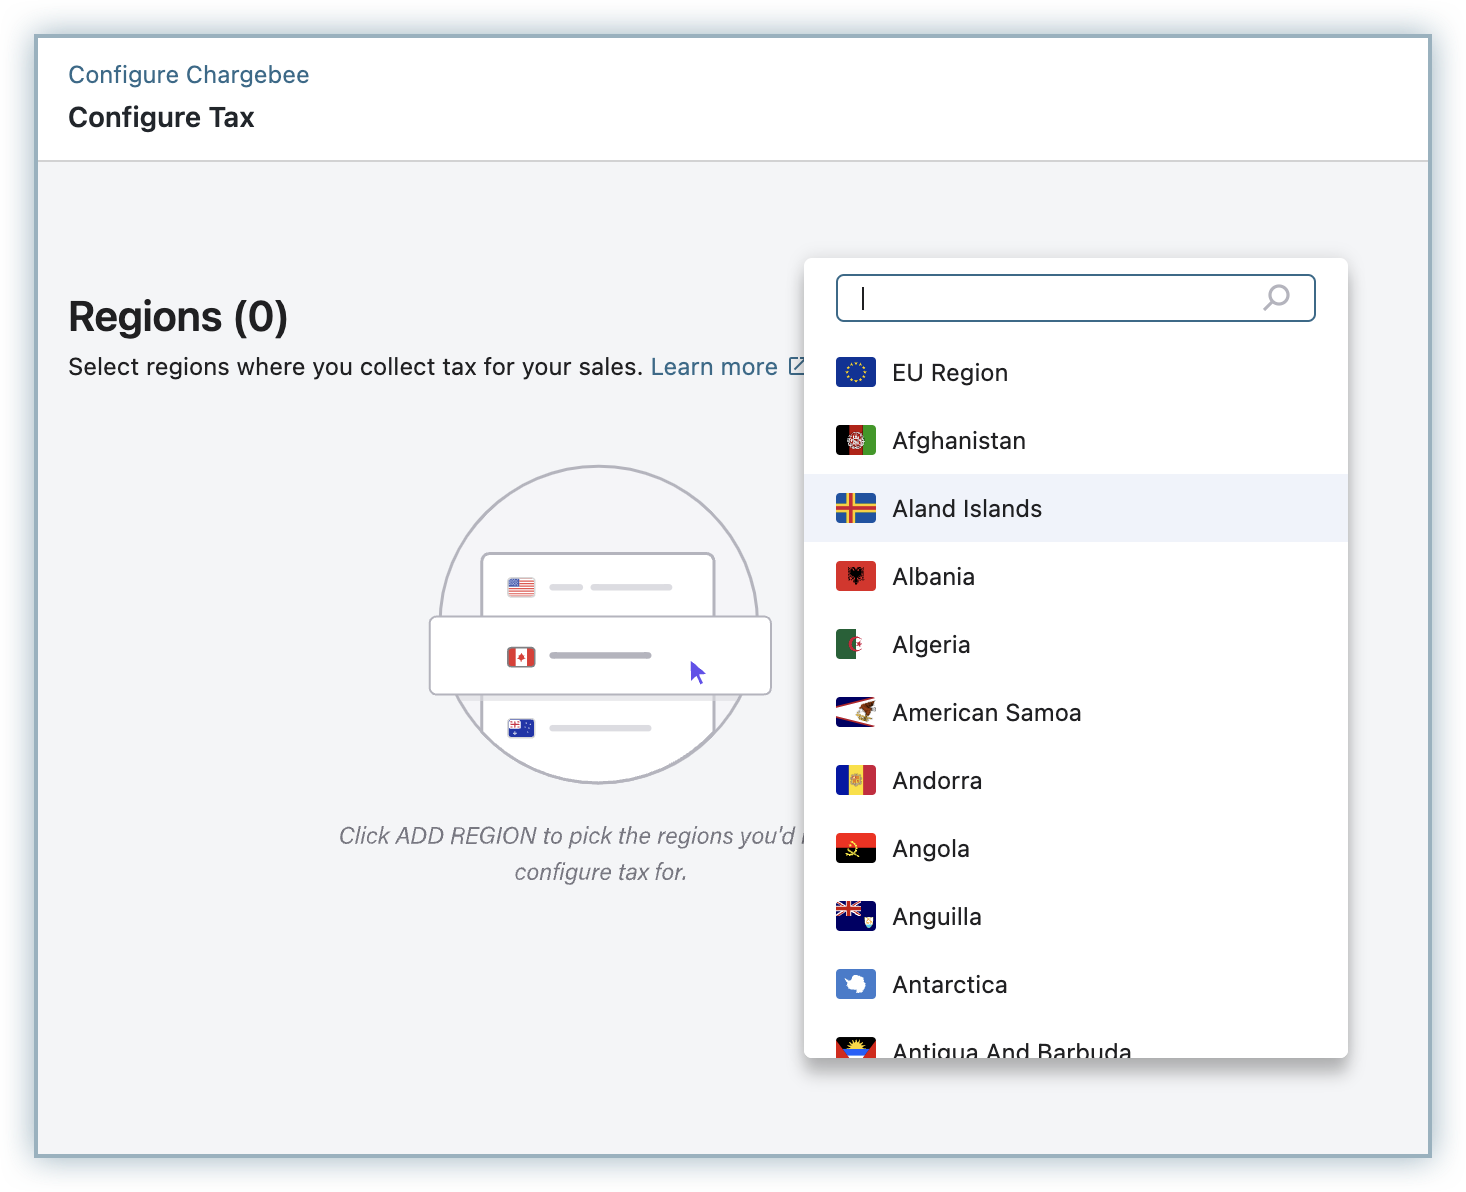Click the Albania flag icon
Viewport: 1466px width, 1192px height.
pos(855,577)
